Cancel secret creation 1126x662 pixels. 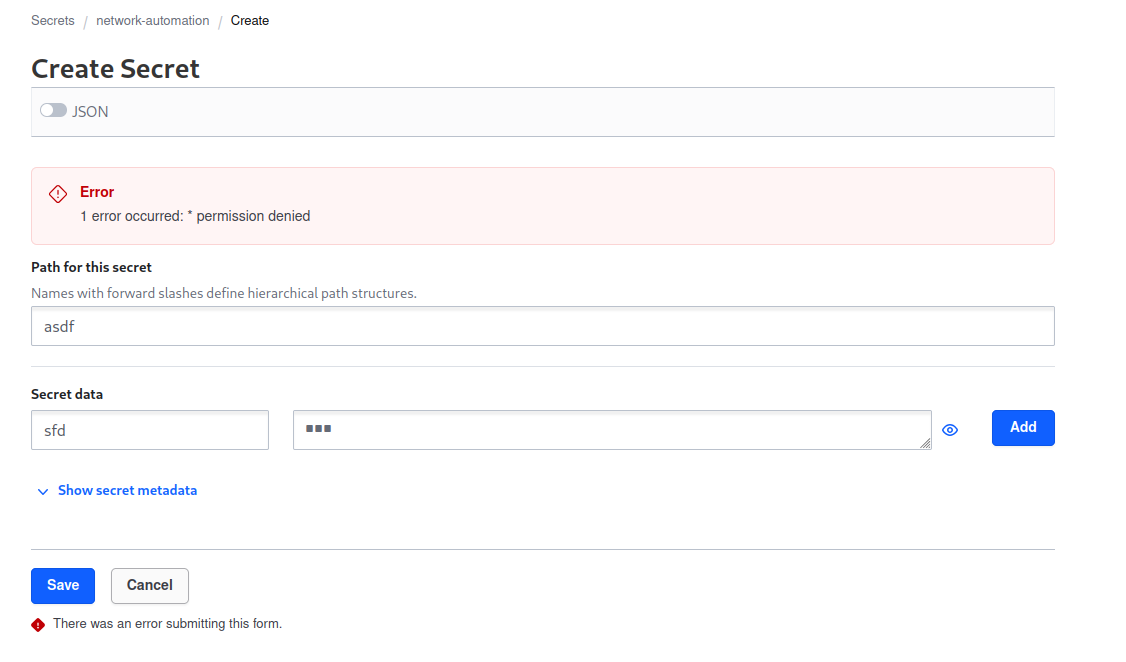[x=149, y=585]
